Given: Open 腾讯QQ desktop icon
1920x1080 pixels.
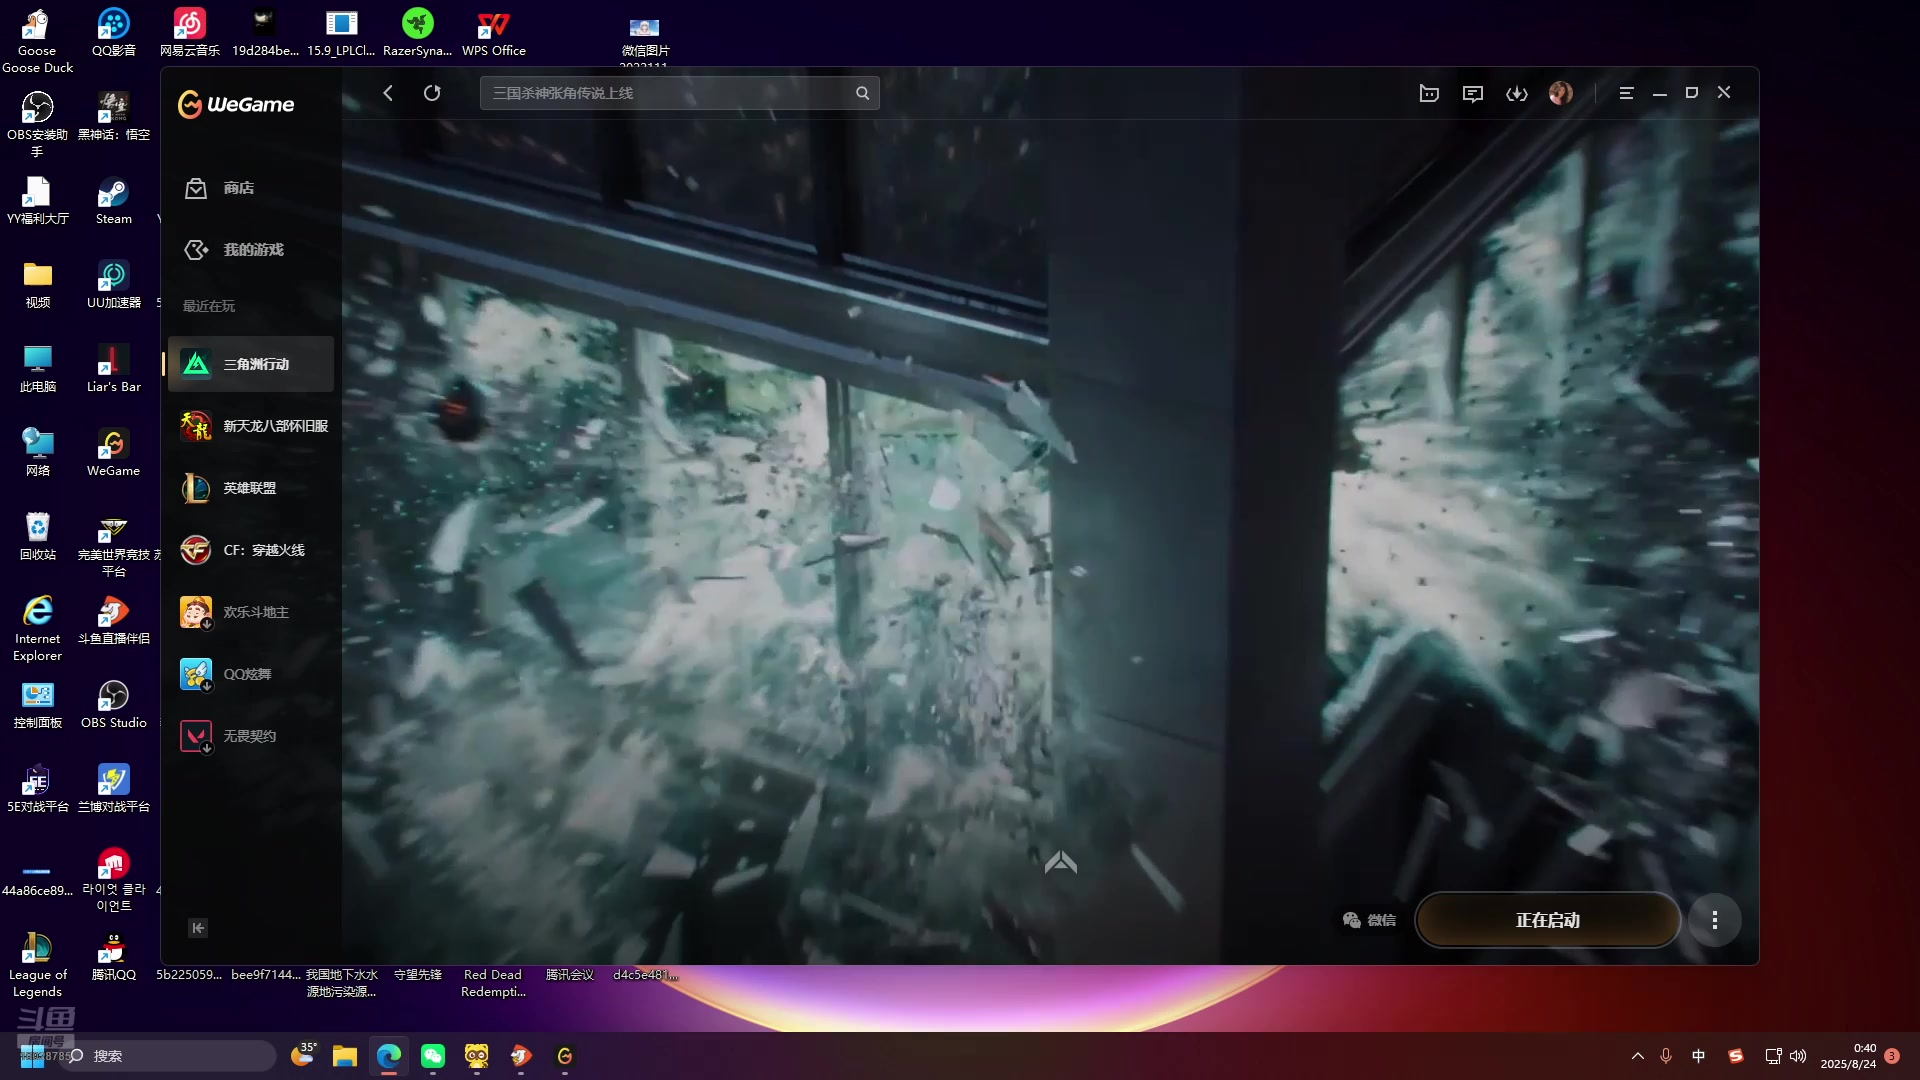Looking at the screenshot, I should [x=113, y=957].
